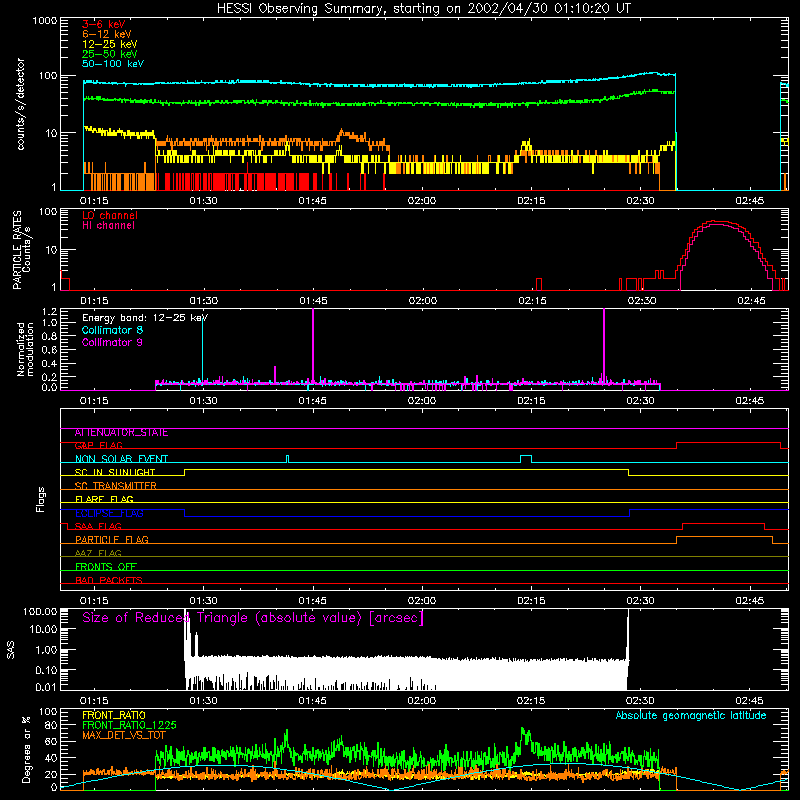Click the 50-100 keV cyan count curve
This screenshot has width=800, height=800.
(380, 84)
